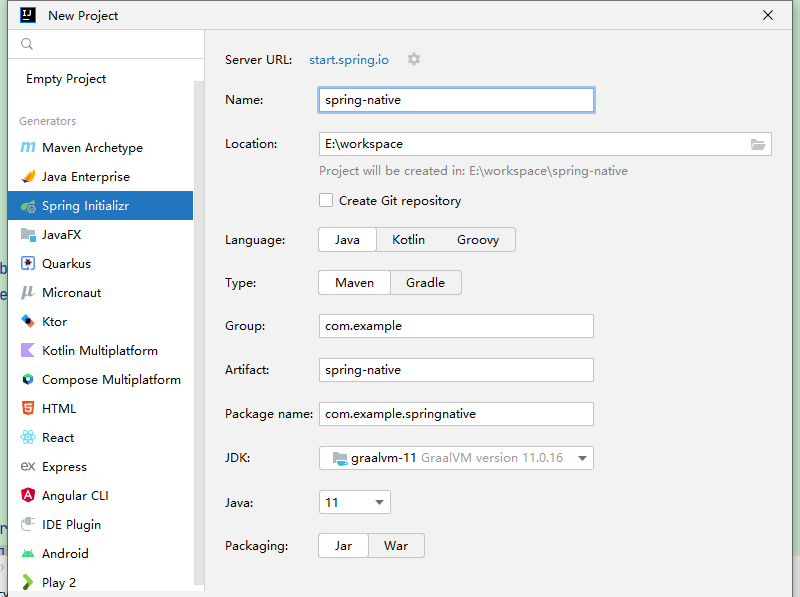Click the project Name field

[456, 100]
